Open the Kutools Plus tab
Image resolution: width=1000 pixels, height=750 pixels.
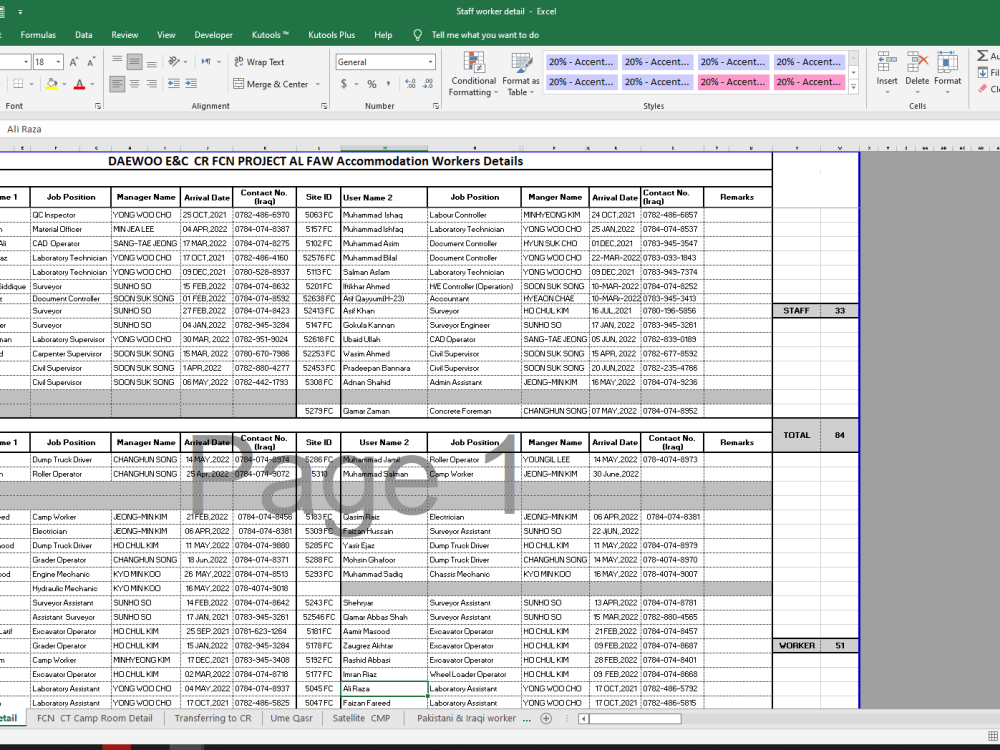332,35
